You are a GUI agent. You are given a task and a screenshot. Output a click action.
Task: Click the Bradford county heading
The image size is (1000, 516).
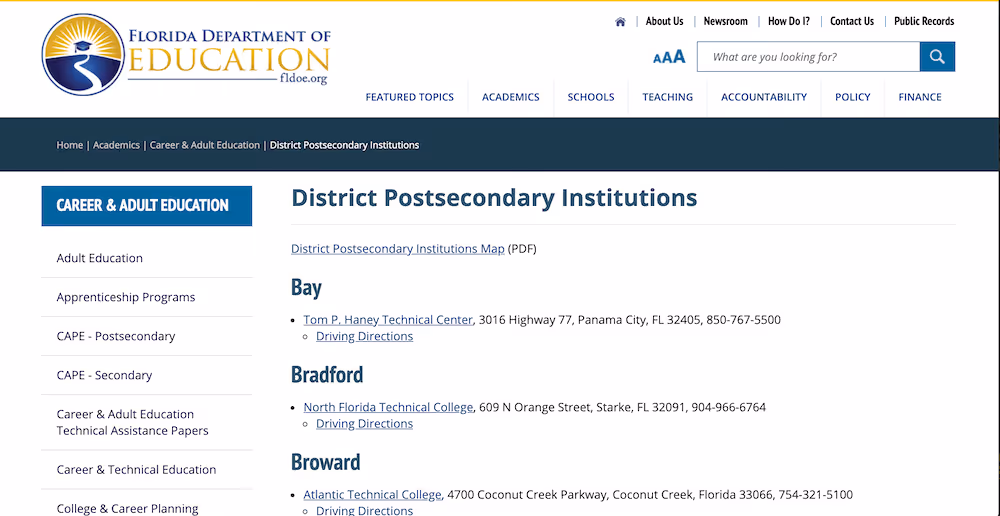click(327, 374)
